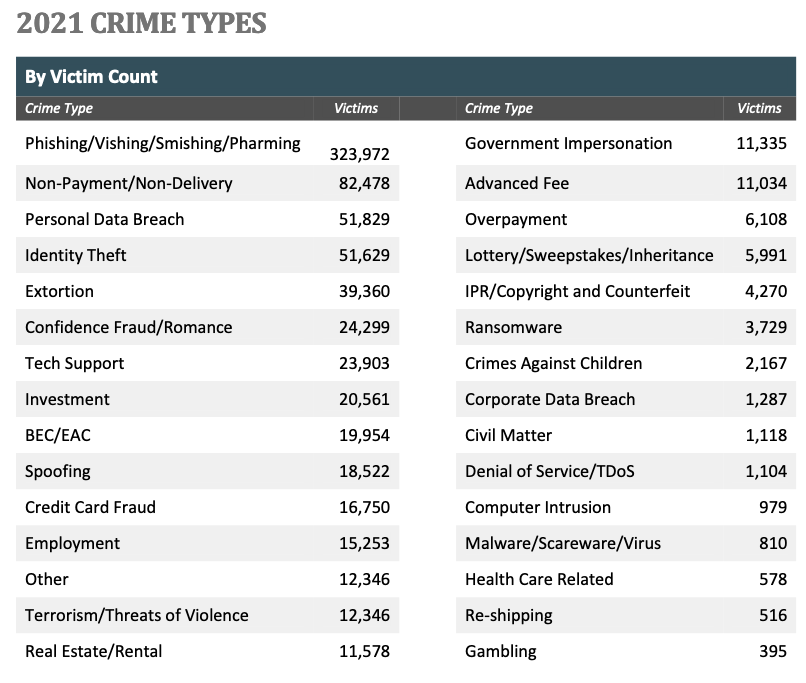The width and height of the screenshot is (806, 683).
Task: Select the 323,972 victims value
Action: [x=359, y=154]
